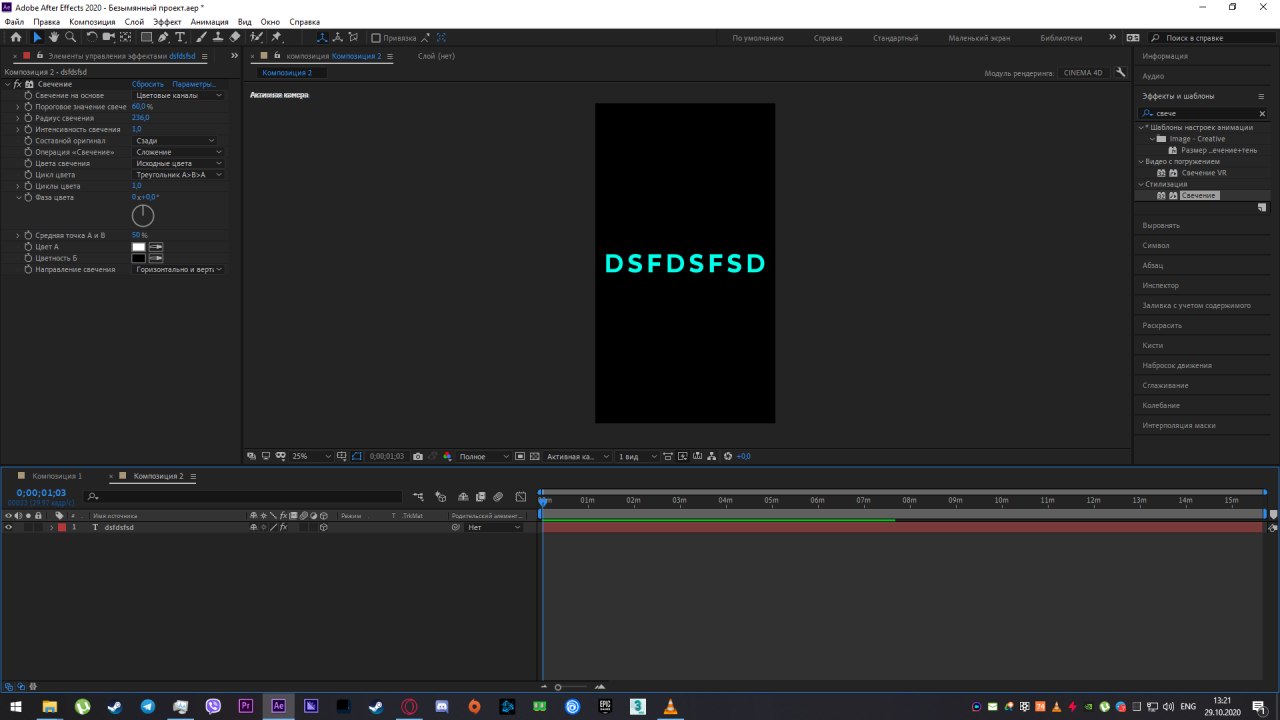Image resolution: width=1280 pixels, height=720 pixels.
Task: Hide the dsfdsfsd layer with eye icon
Action: pyautogui.click(x=8, y=527)
